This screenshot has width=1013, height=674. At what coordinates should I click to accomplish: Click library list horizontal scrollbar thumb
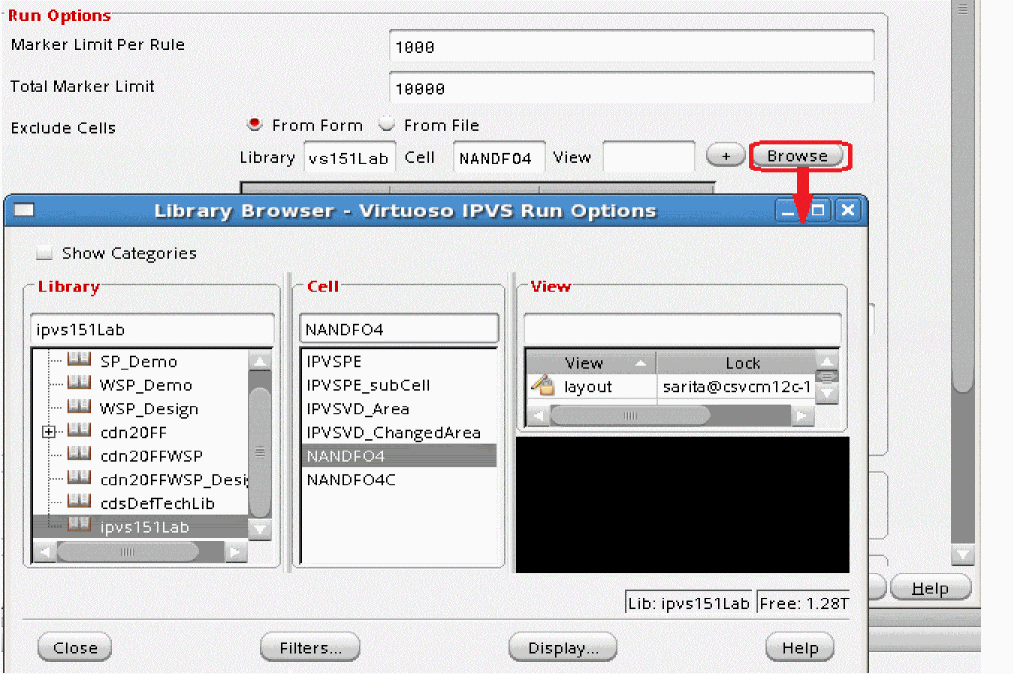click(128, 551)
